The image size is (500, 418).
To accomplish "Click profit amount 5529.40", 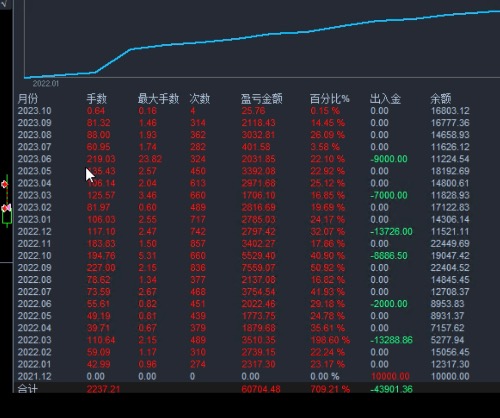I will (258, 256).
